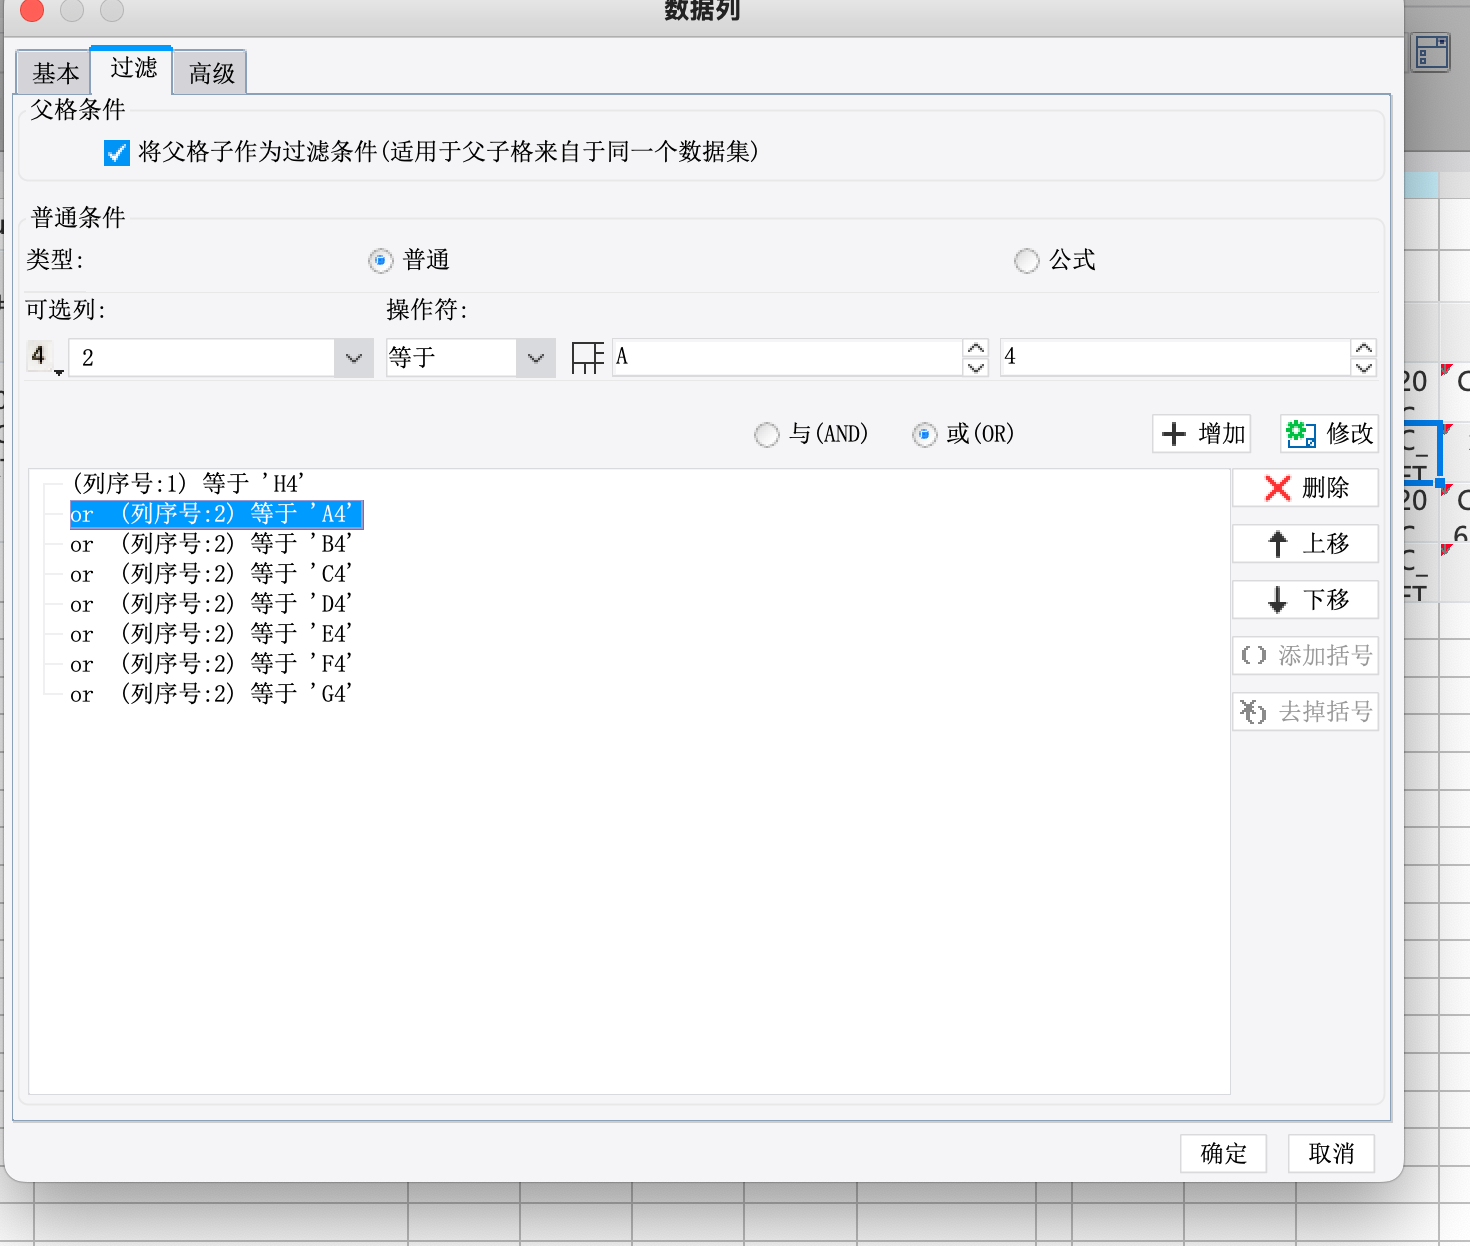The height and width of the screenshot is (1246, 1470).
Task: Increase the column letter stepper up arrow
Action: [x=976, y=348]
